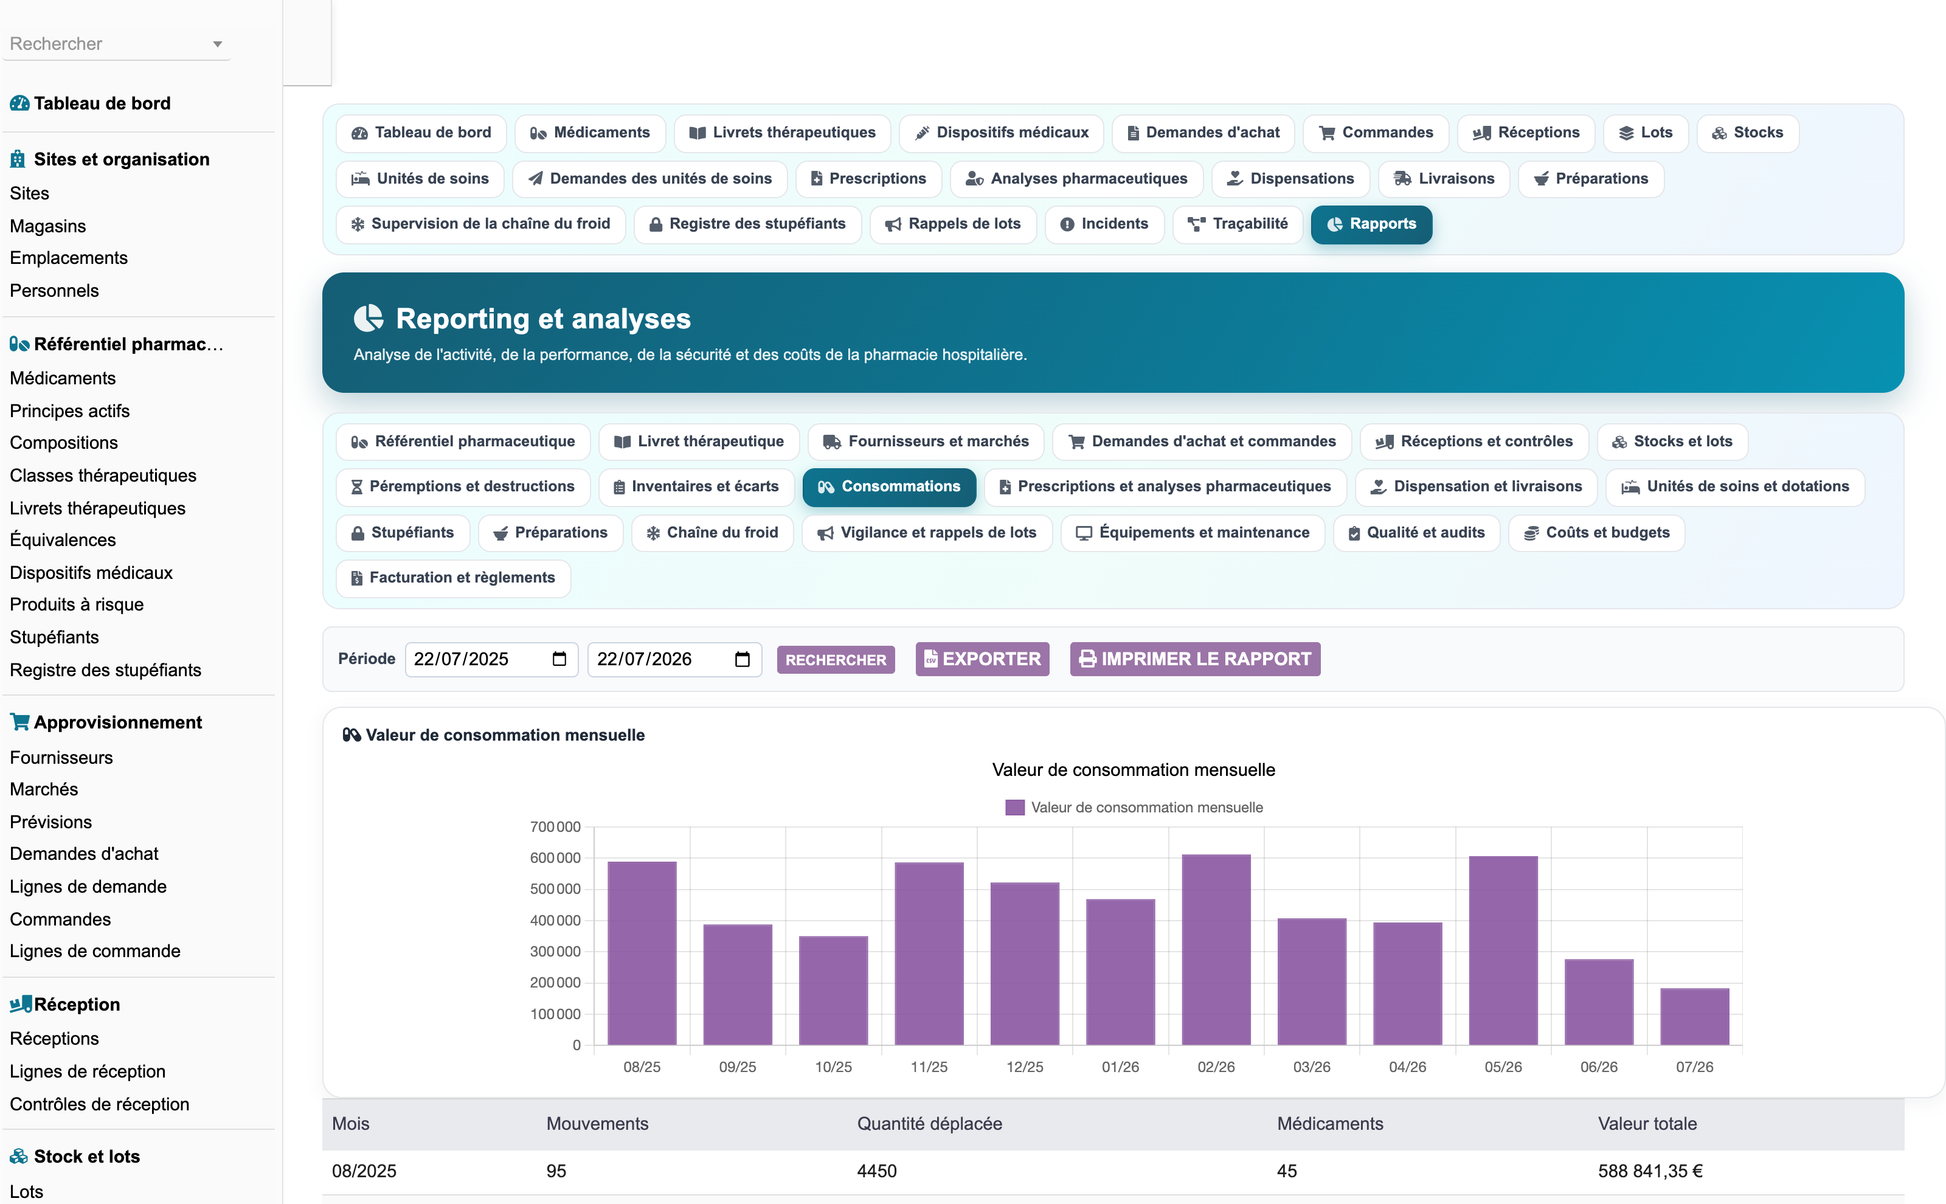Switch to Prescriptions et analyses pharmaceutiques tab
The width and height of the screenshot is (1946, 1204).
[x=1166, y=487]
